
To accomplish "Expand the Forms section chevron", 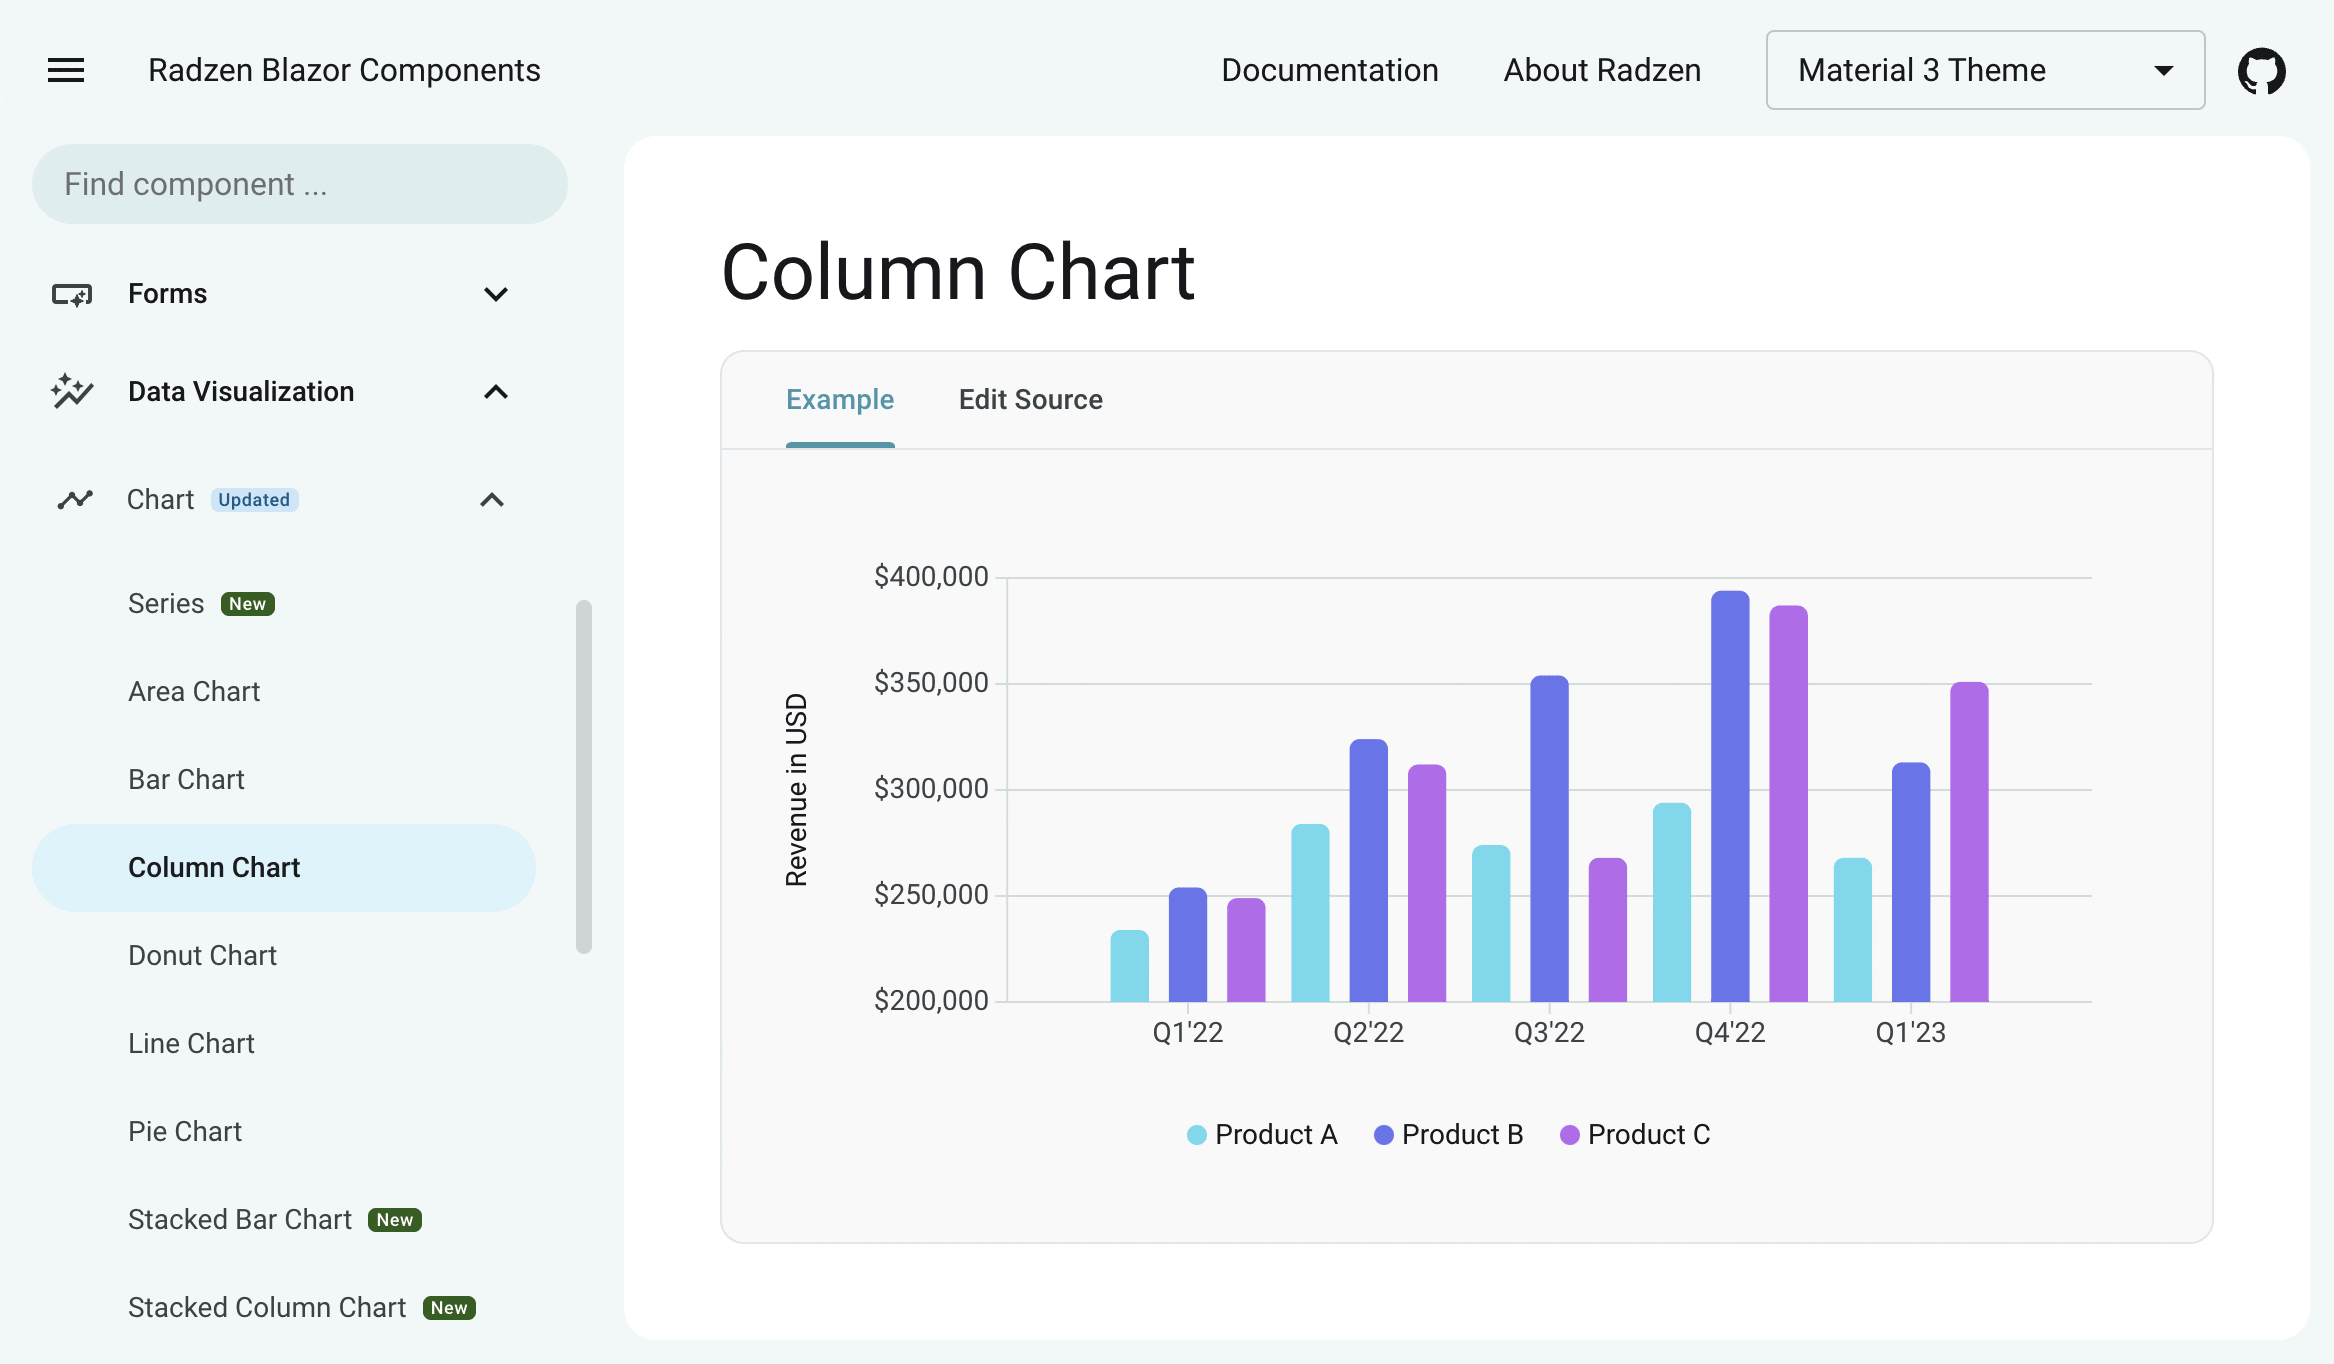I will pos(496,295).
